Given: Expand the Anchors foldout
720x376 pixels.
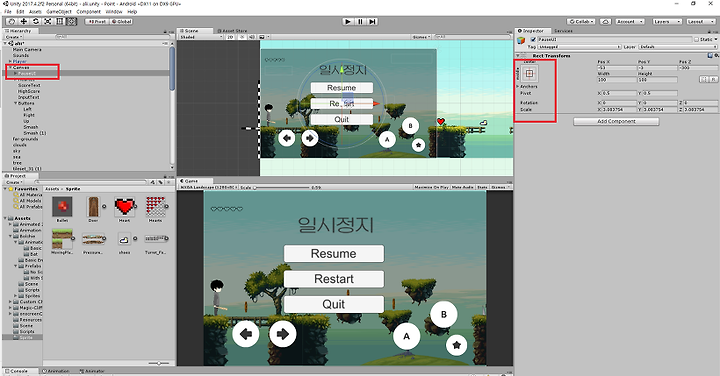Looking at the screenshot, I should pyautogui.click(x=518, y=86).
